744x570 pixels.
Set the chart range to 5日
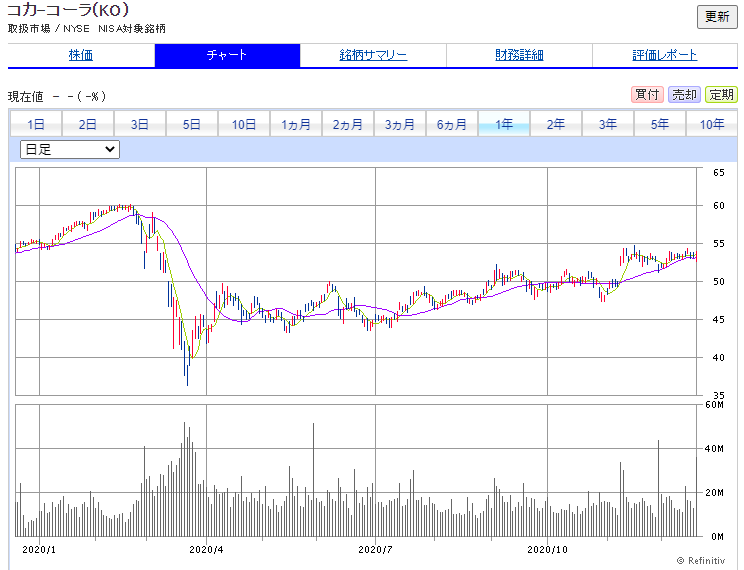[192, 124]
